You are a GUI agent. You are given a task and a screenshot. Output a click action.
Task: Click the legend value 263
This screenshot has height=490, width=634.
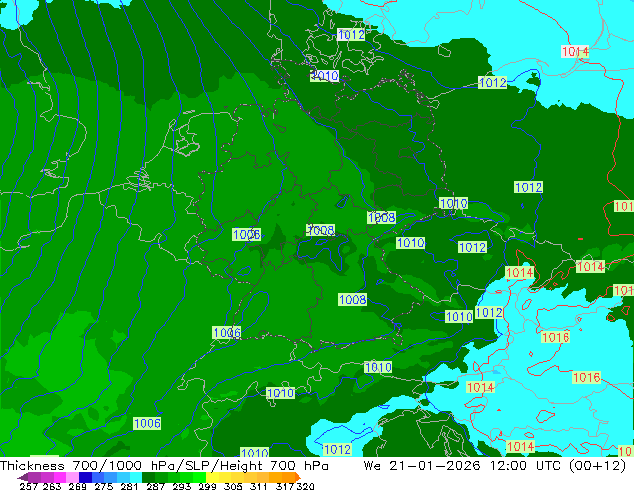[52, 486]
